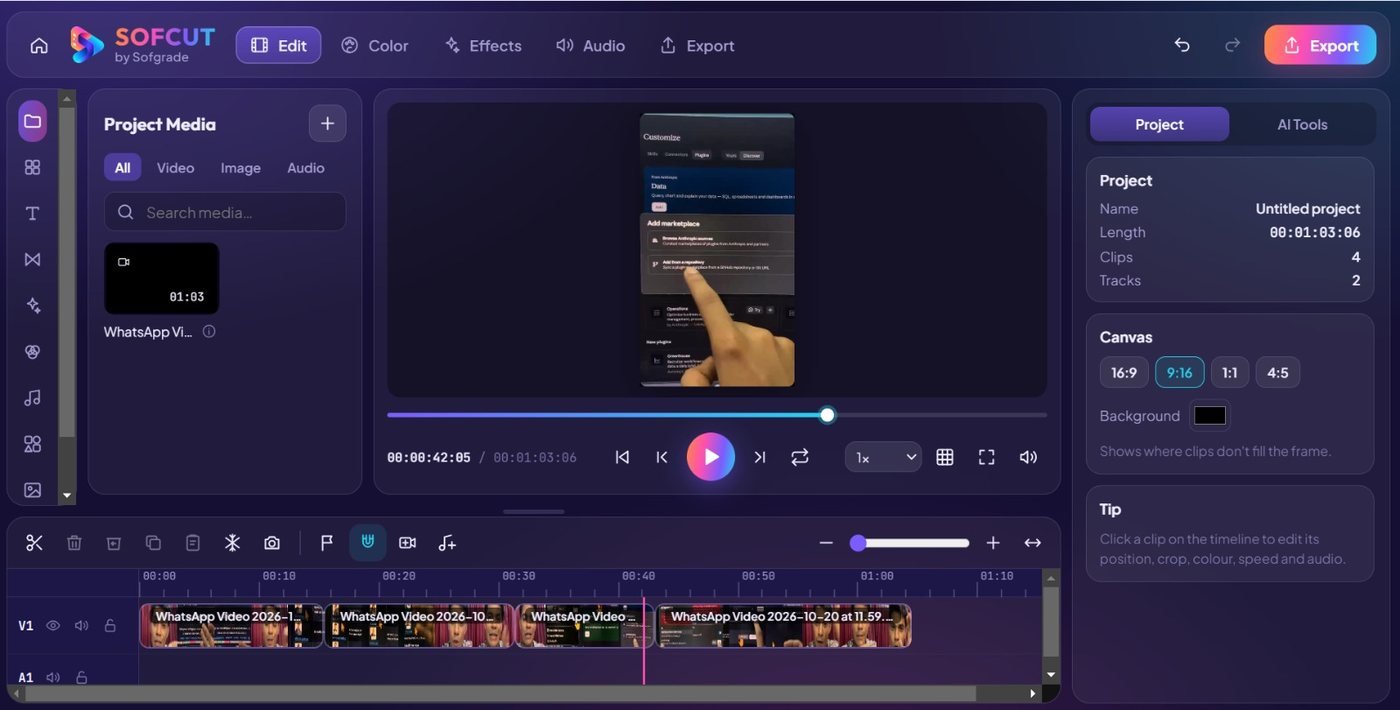Open the sparkle effects sidebar panel
The image size is (1400, 710).
[x=32, y=305]
